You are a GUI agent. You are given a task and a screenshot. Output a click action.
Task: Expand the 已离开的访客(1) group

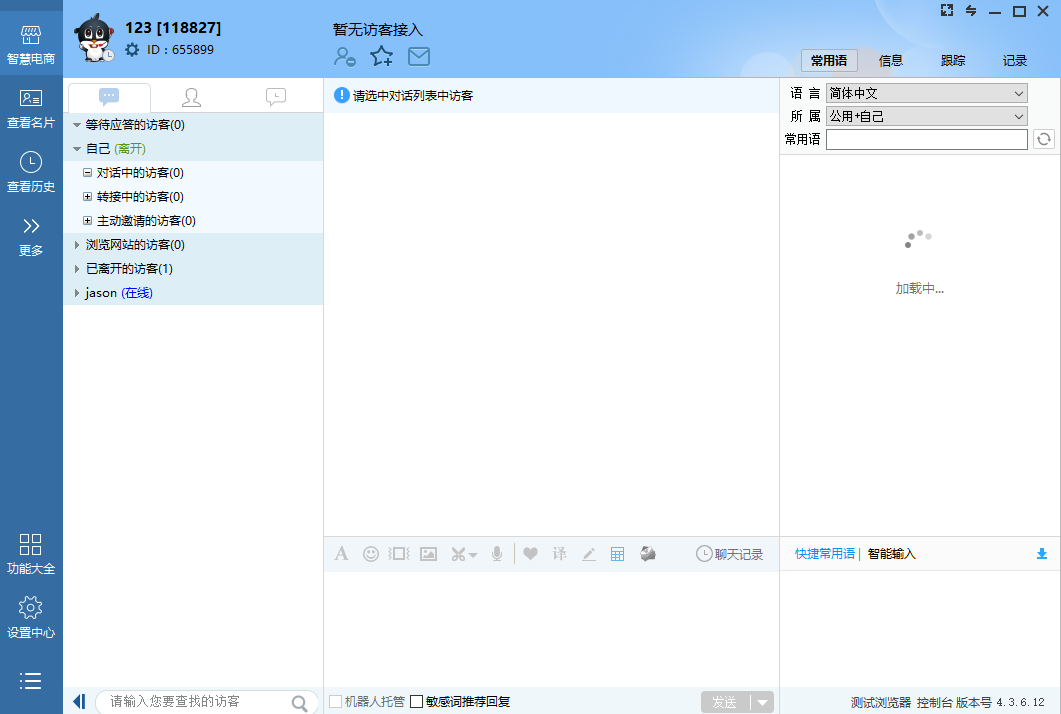coord(78,269)
